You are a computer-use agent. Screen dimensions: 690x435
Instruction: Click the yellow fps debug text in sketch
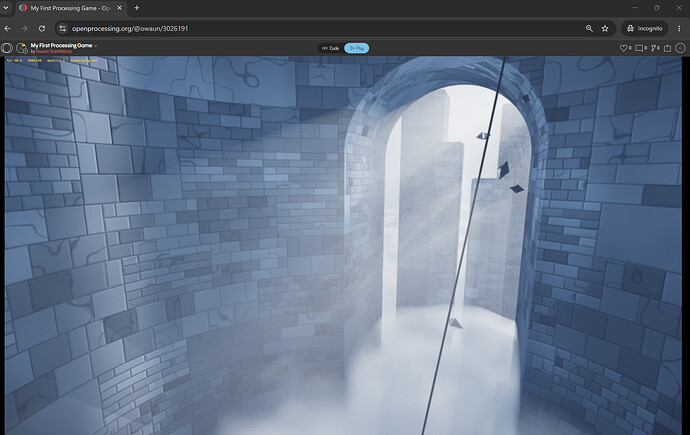(x=52, y=60)
